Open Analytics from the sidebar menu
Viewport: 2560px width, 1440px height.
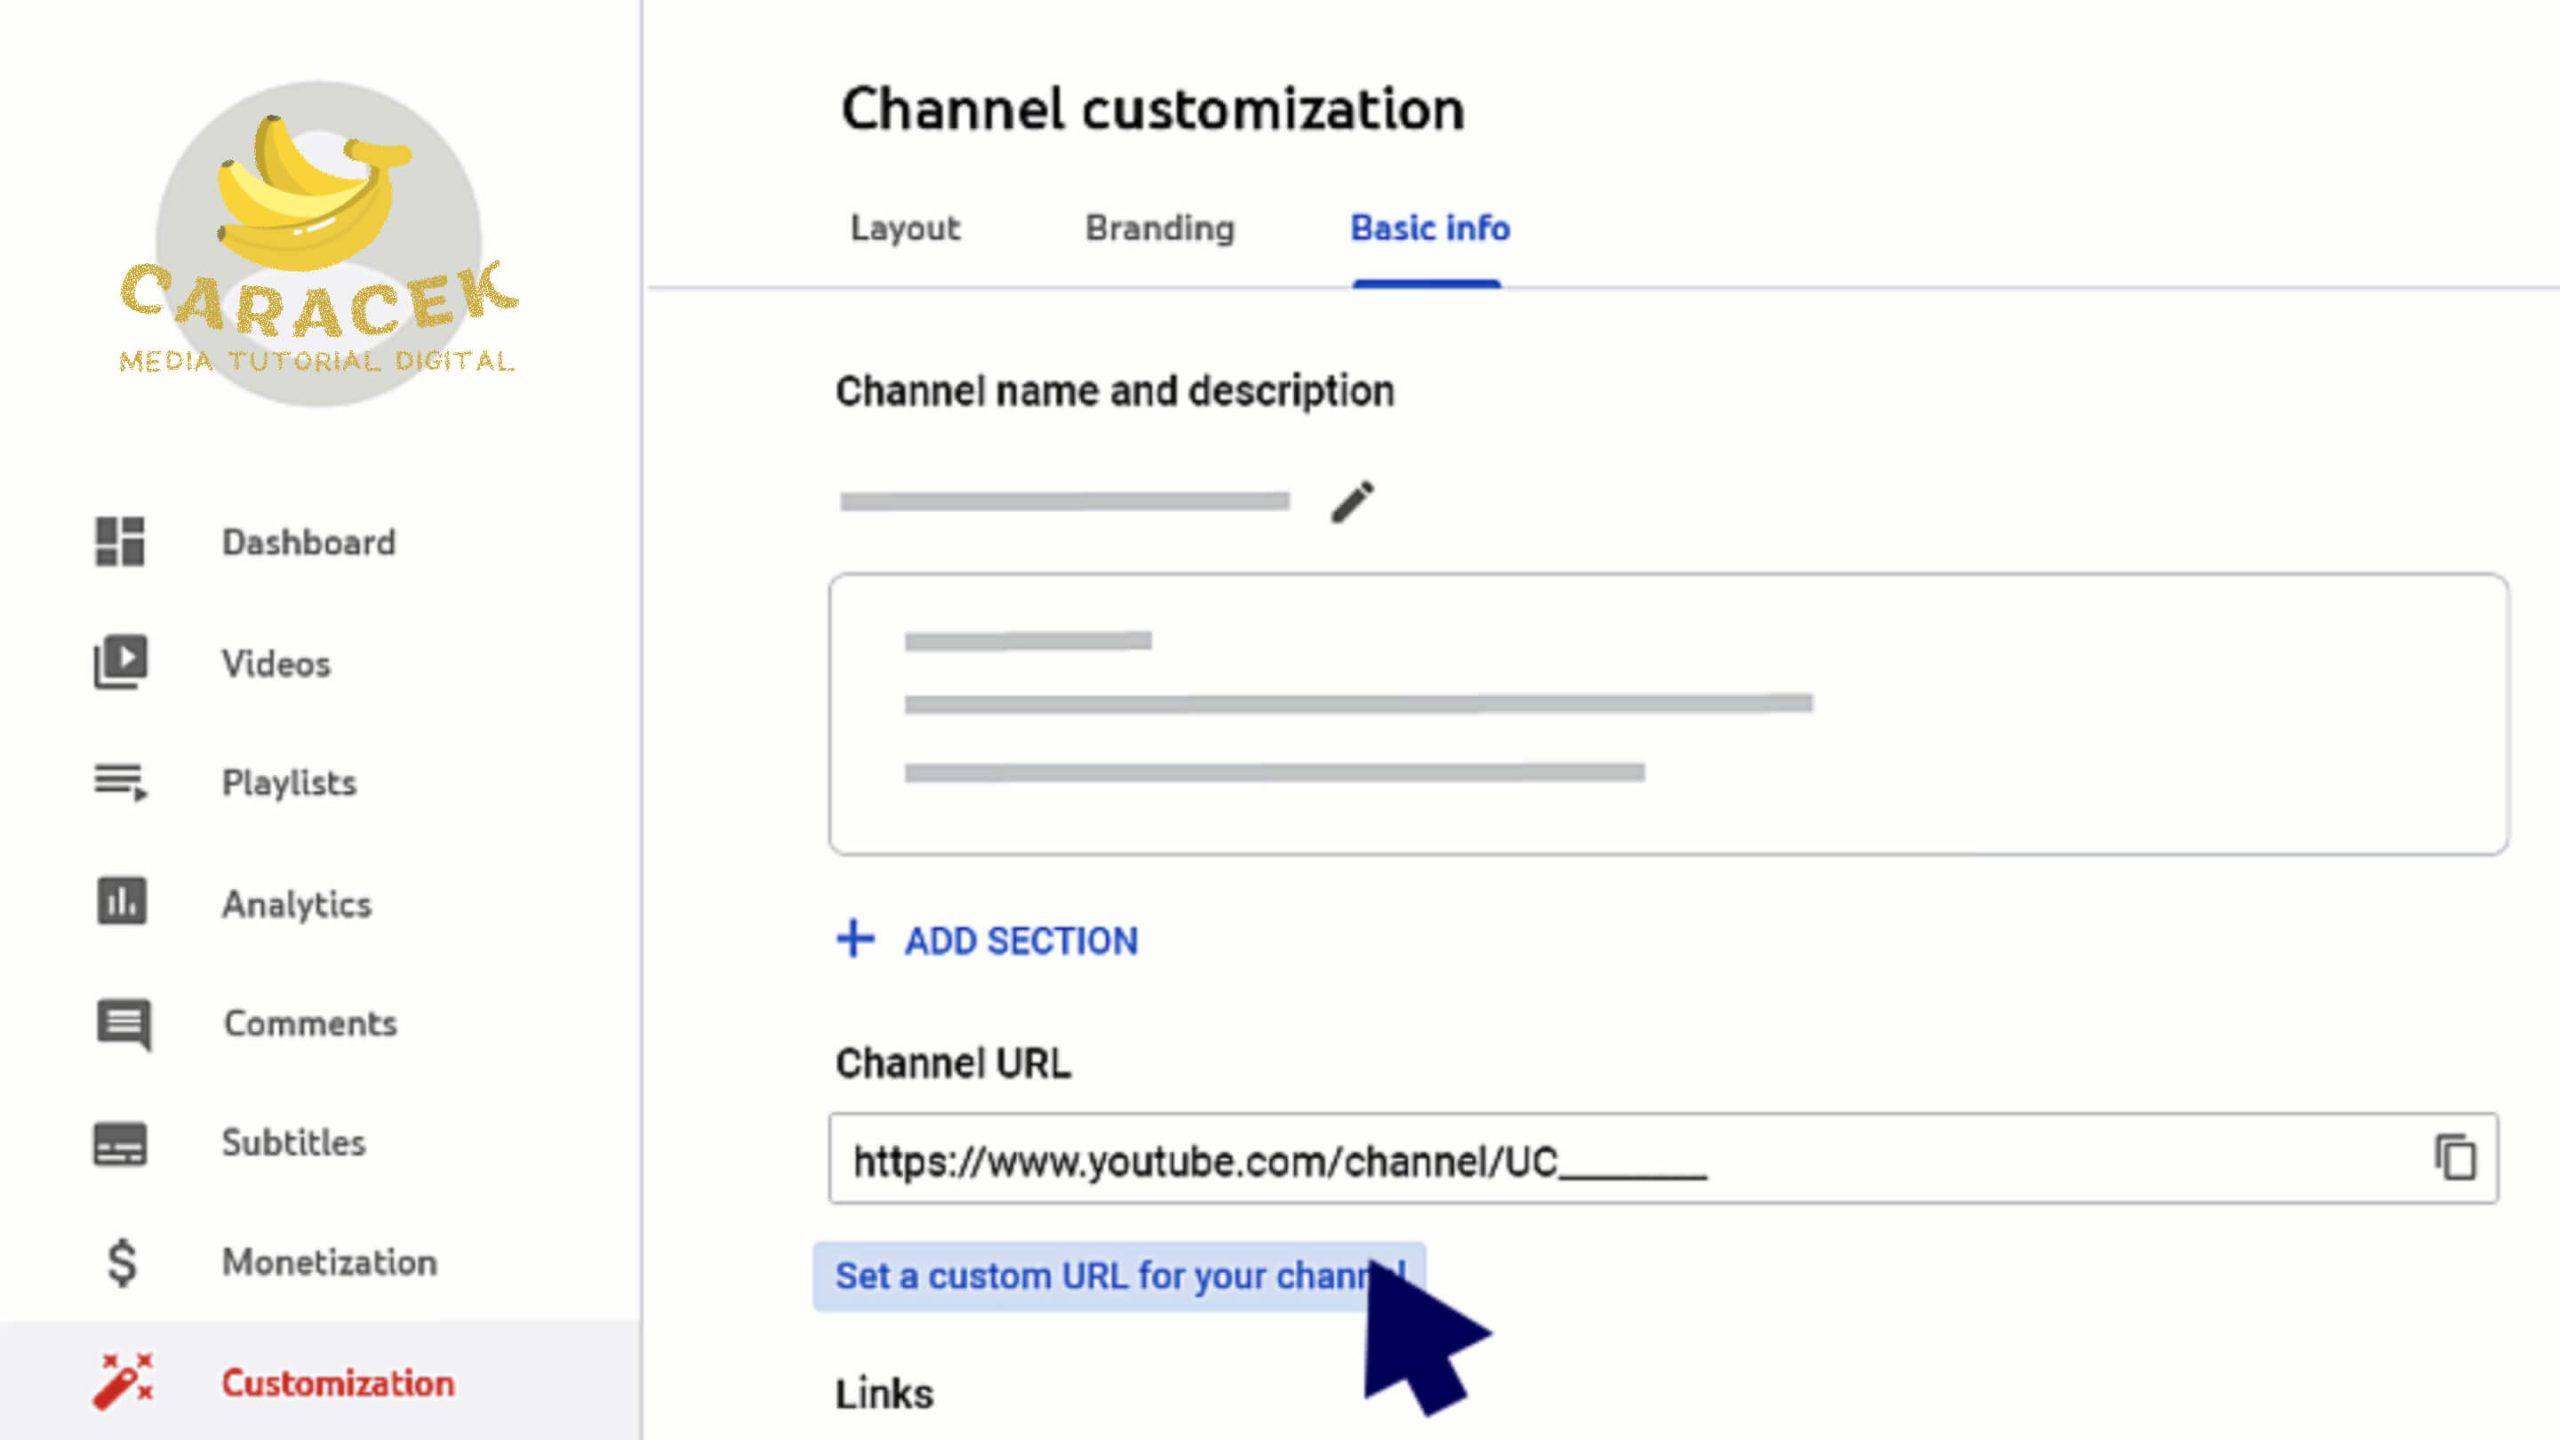tap(297, 904)
